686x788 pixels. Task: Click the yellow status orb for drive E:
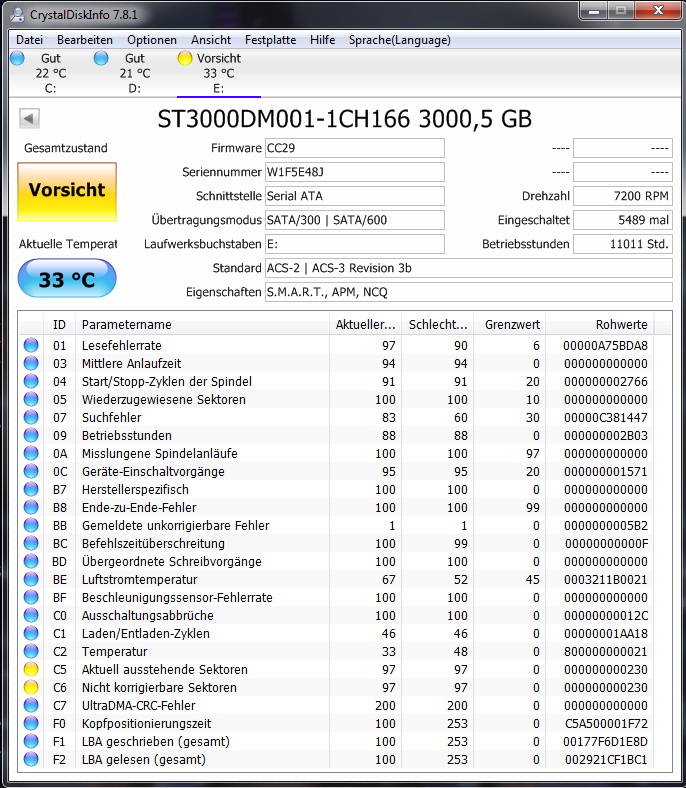click(185, 58)
